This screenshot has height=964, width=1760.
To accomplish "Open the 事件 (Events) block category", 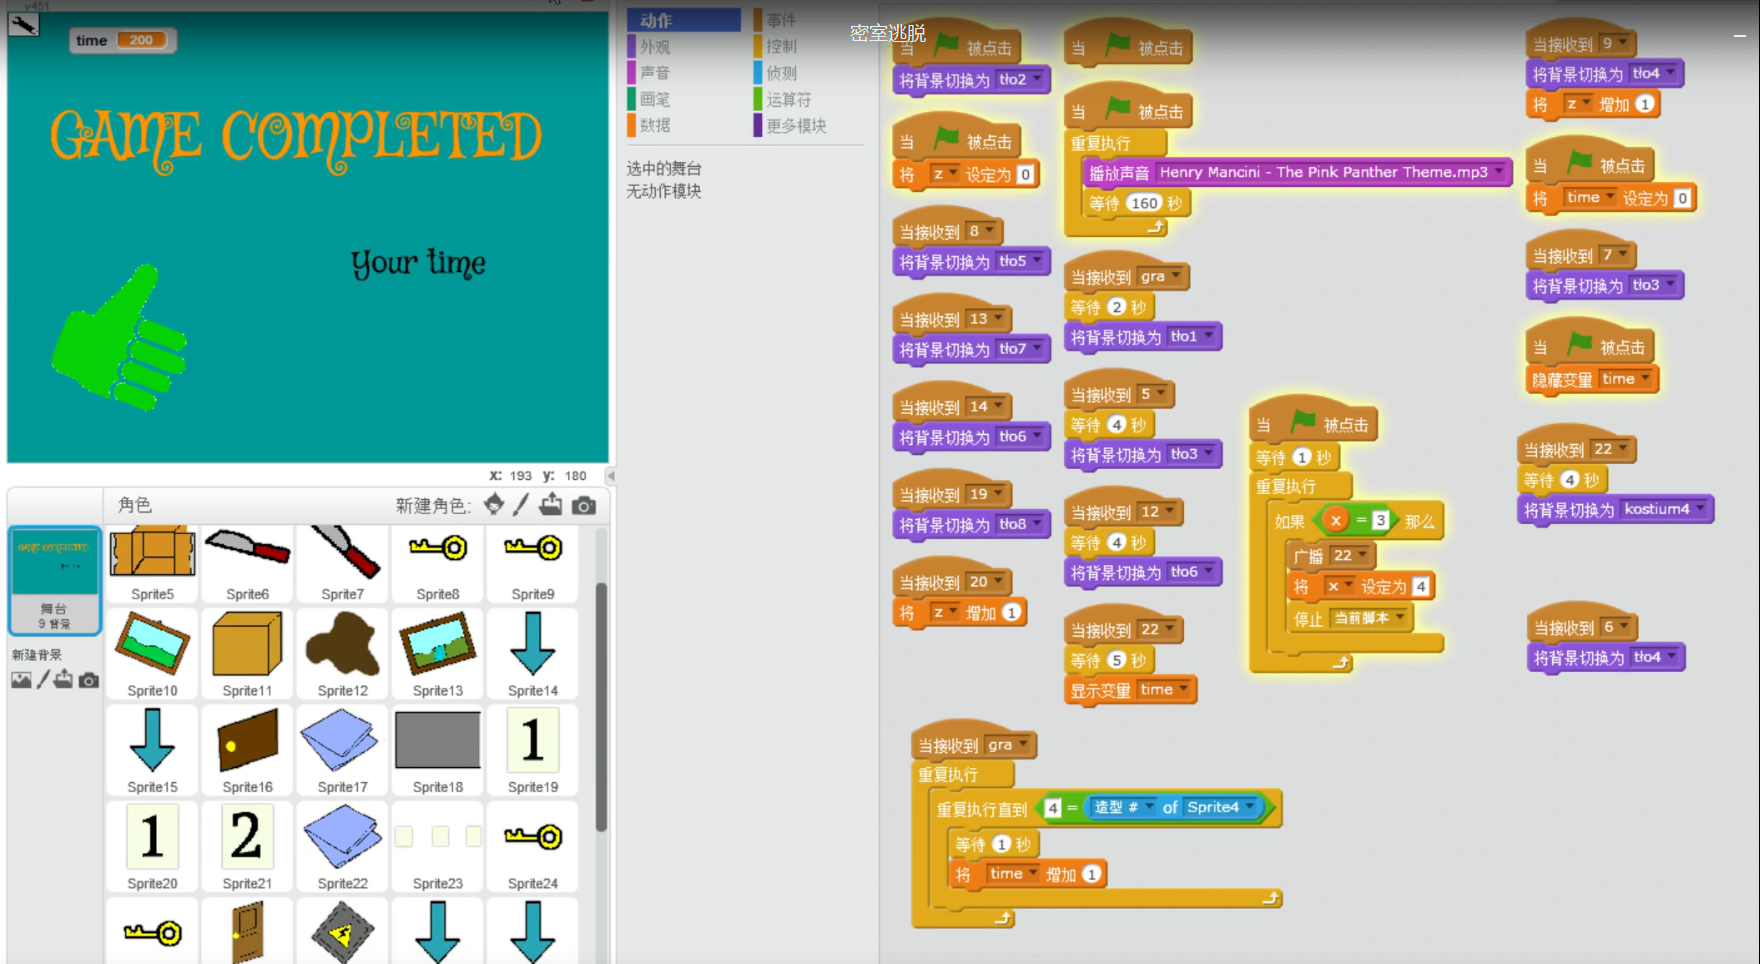I will click(781, 20).
